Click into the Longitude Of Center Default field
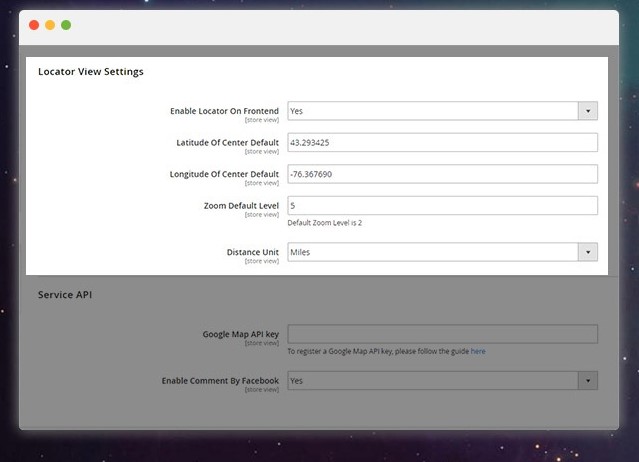This screenshot has height=462, width=639. [442, 174]
